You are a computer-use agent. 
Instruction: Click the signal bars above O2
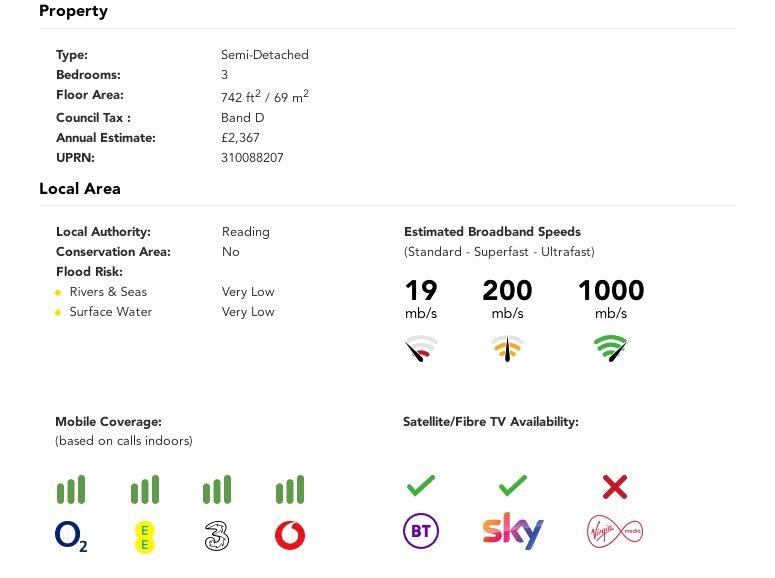(x=71, y=489)
